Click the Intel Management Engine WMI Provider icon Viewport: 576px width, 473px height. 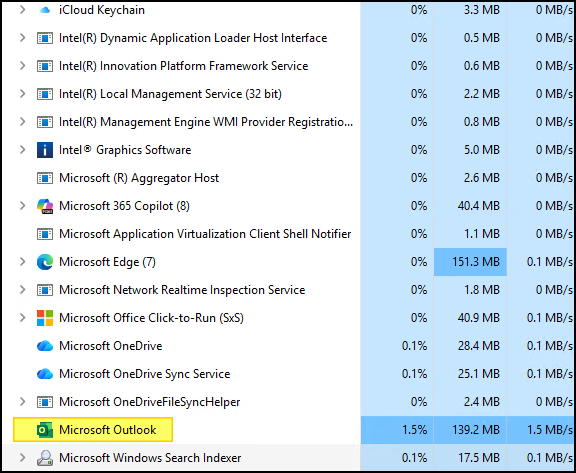(x=45, y=122)
